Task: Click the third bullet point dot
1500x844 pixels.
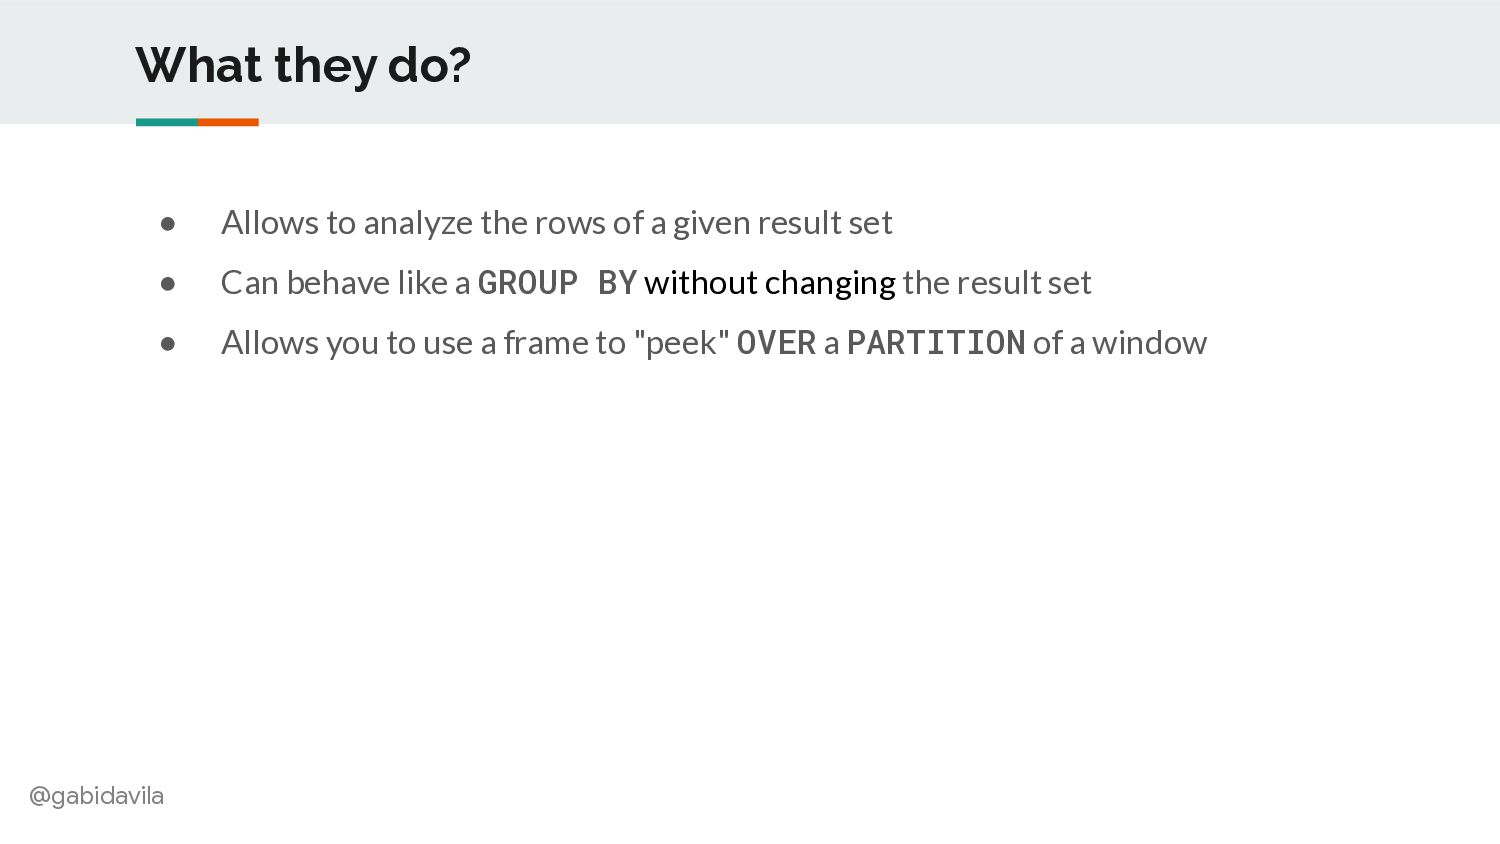Action: 168,344
